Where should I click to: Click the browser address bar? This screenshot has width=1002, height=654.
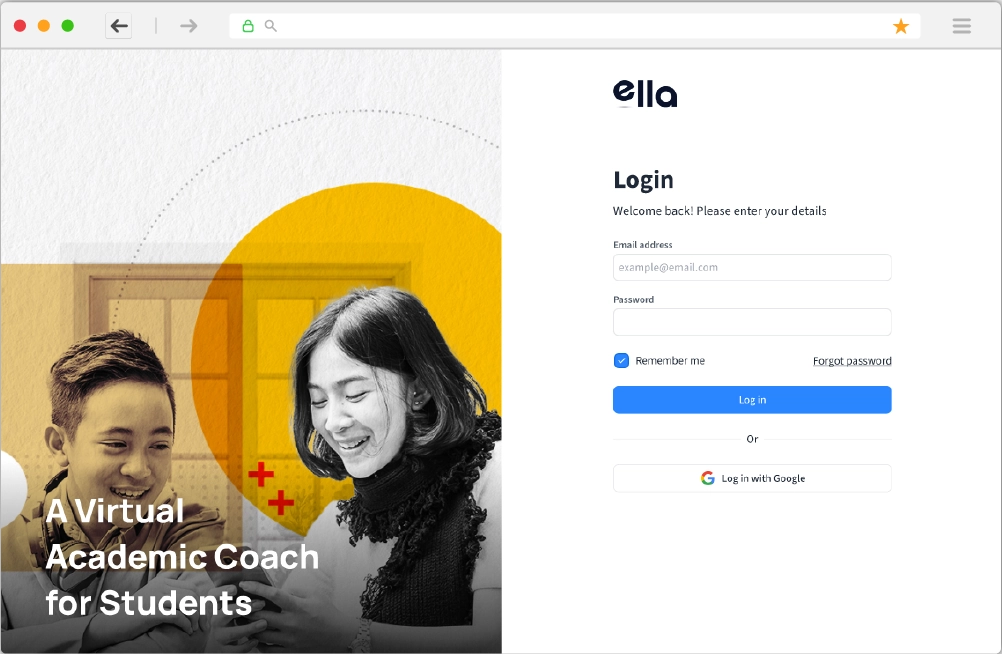[x=575, y=26]
